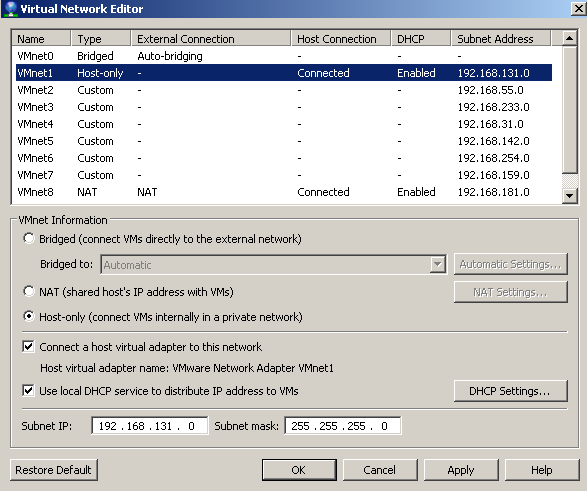This screenshot has width=587, height=491.
Task: Click the Custom type cell of VMnet2
Action: point(95,90)
